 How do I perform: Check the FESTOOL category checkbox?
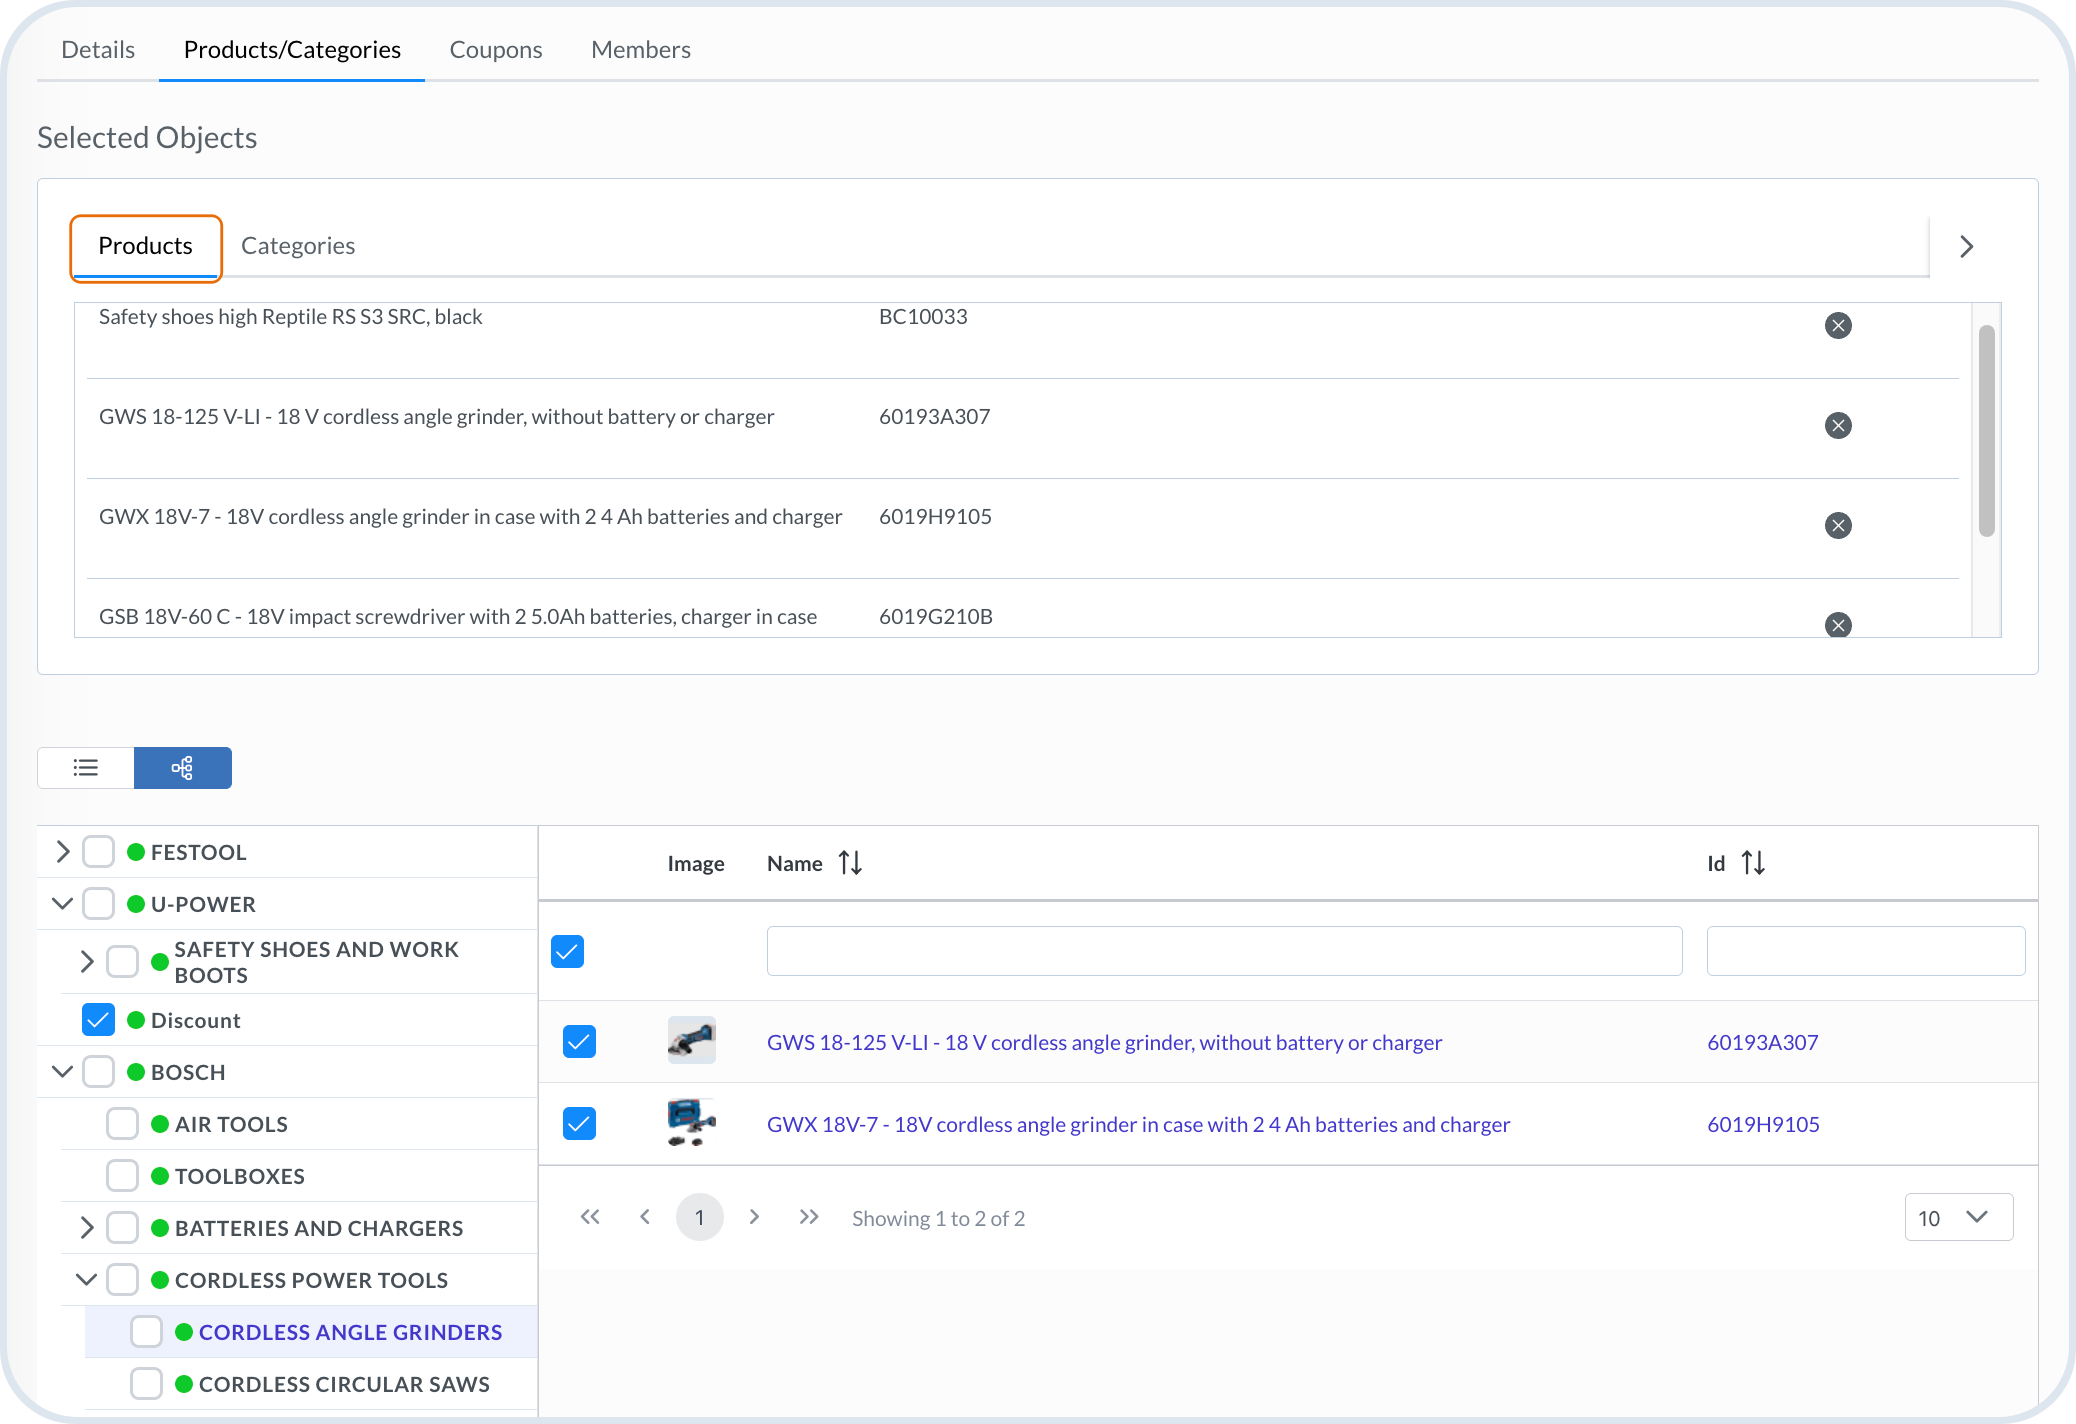pyautogui.click(x=98, y=852)
